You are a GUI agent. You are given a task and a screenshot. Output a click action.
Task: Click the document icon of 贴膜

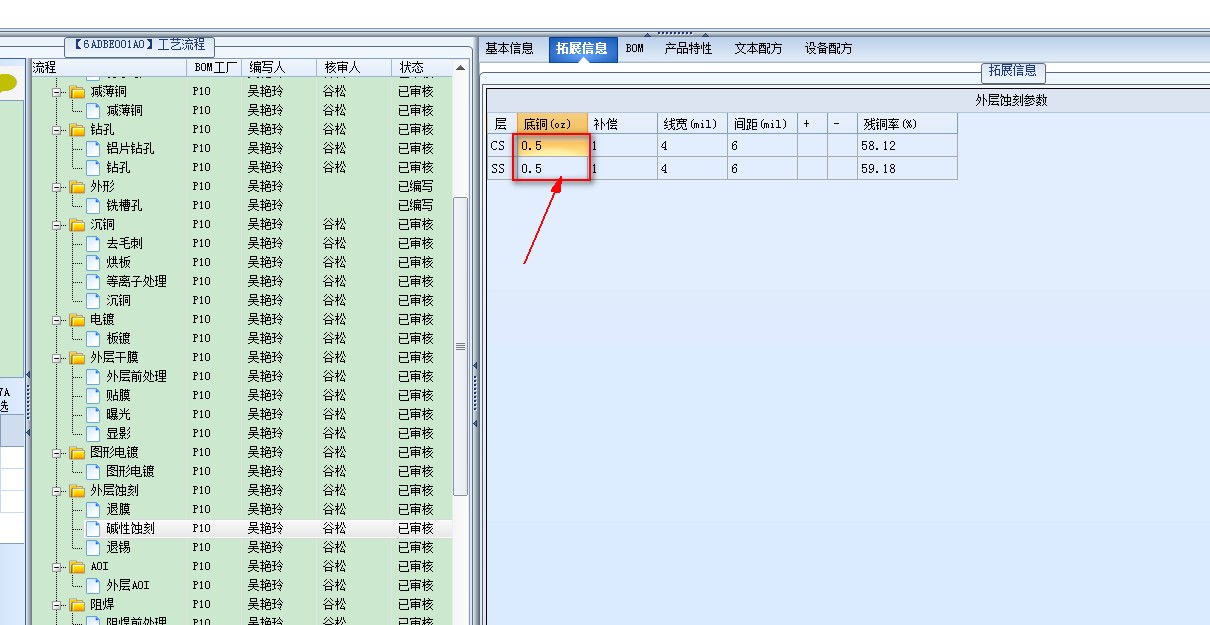[x=94, y=395]
